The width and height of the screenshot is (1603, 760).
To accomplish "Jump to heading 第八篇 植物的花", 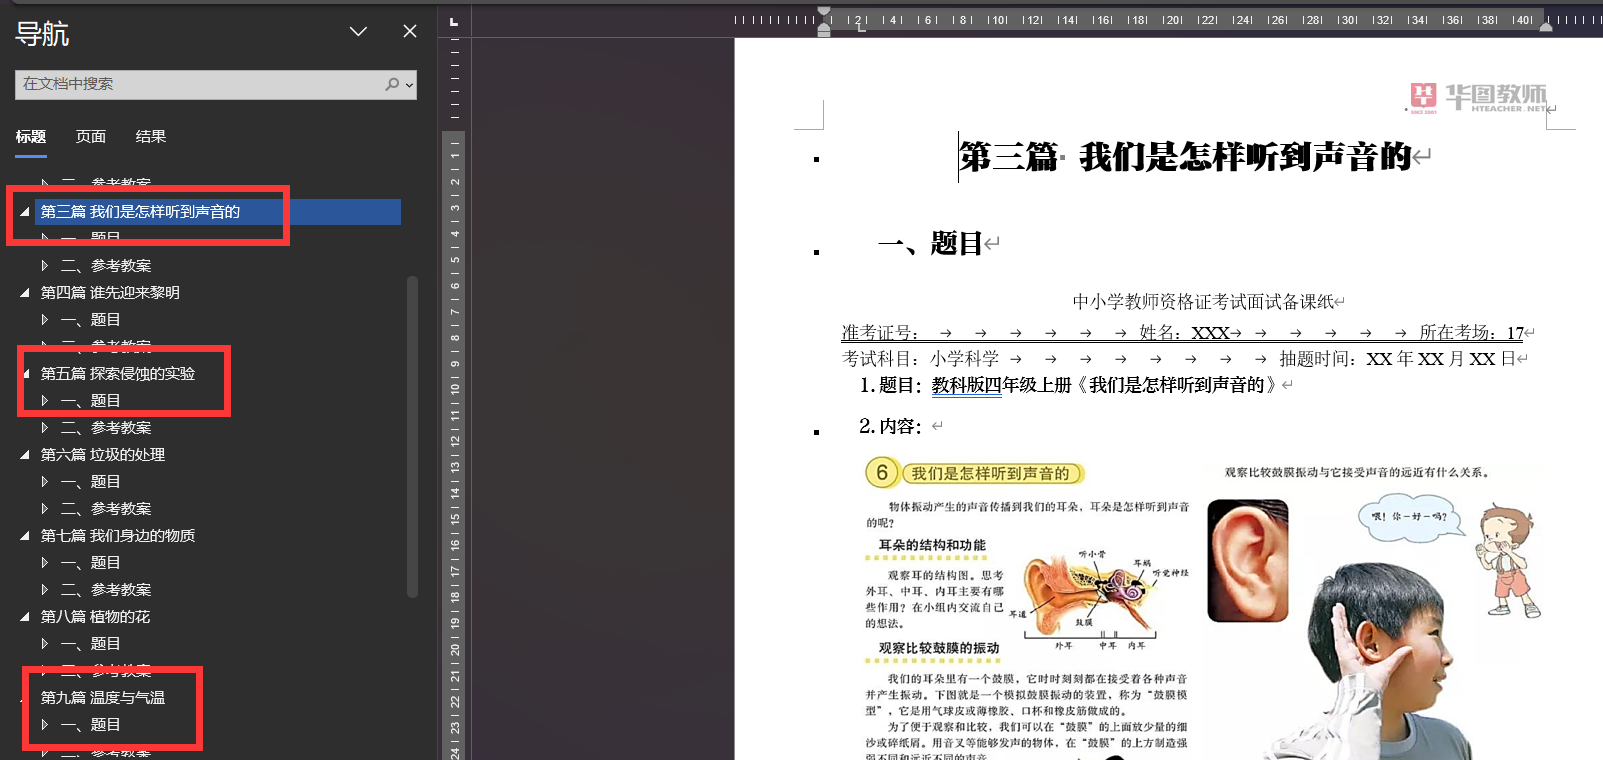I will click(x=95, y=617).
